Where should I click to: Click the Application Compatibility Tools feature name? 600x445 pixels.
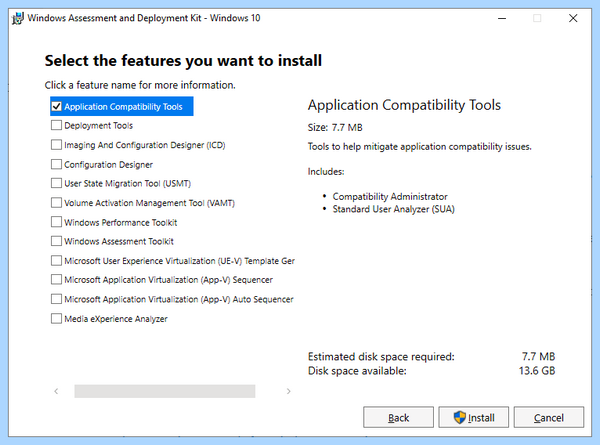[x=123, y=107]
